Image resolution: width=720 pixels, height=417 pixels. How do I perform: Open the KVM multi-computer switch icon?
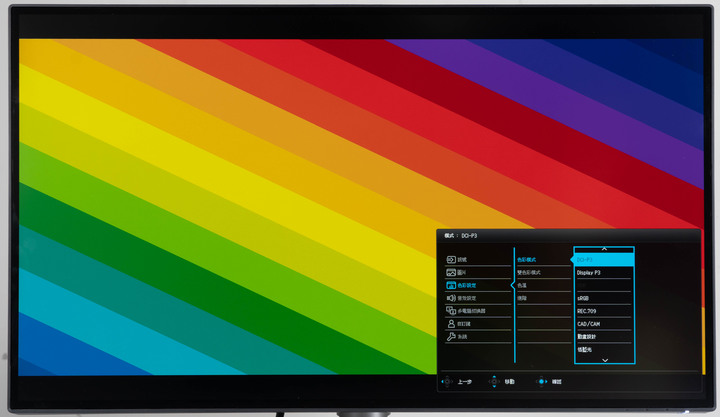[x=451, y=311]
